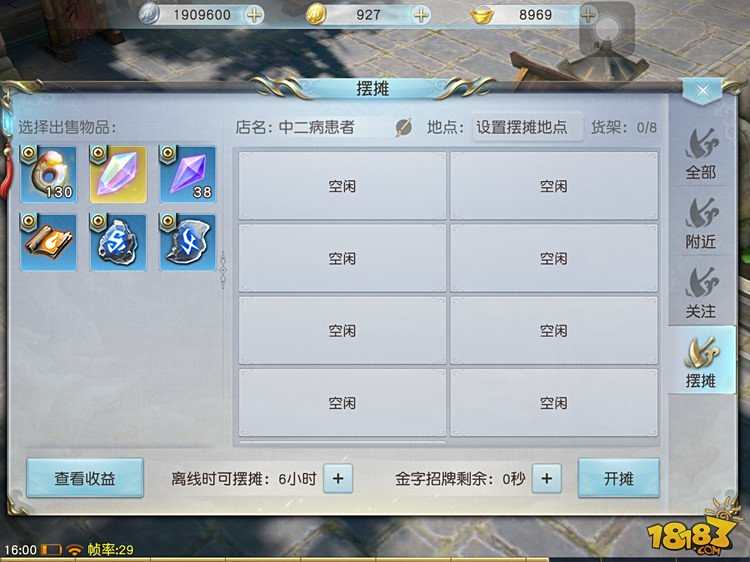Select the grey rune fragment item
The width and height of the screenshot is (750, 562).
pyautogui.click(x=188, y=242)
